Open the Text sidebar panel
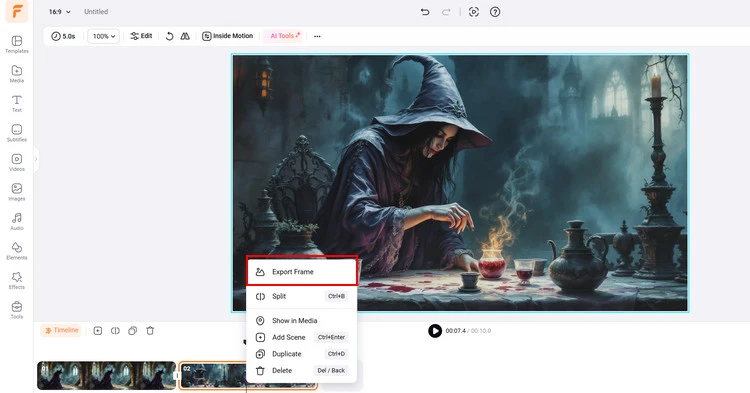750x393 pixels. point(17,103)
